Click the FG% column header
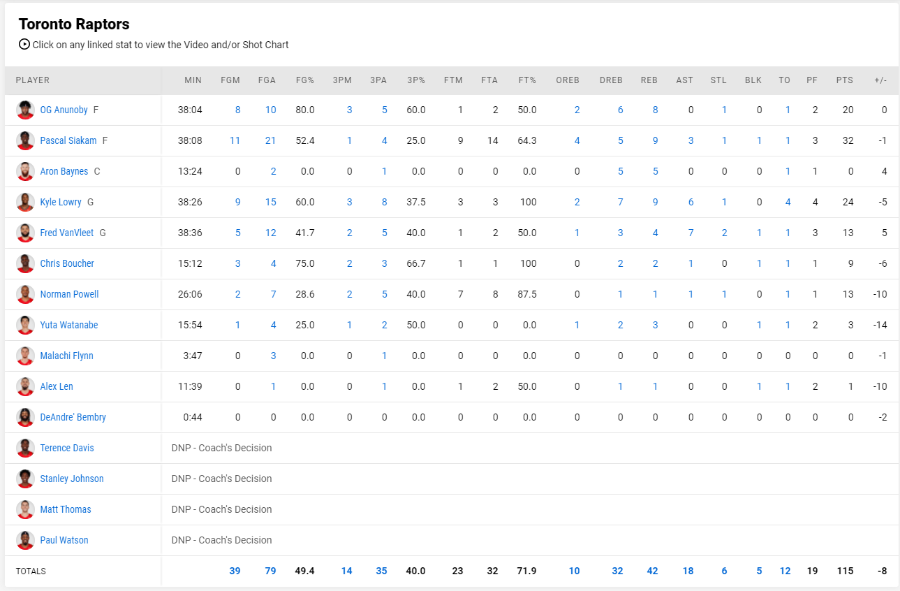 305,80
